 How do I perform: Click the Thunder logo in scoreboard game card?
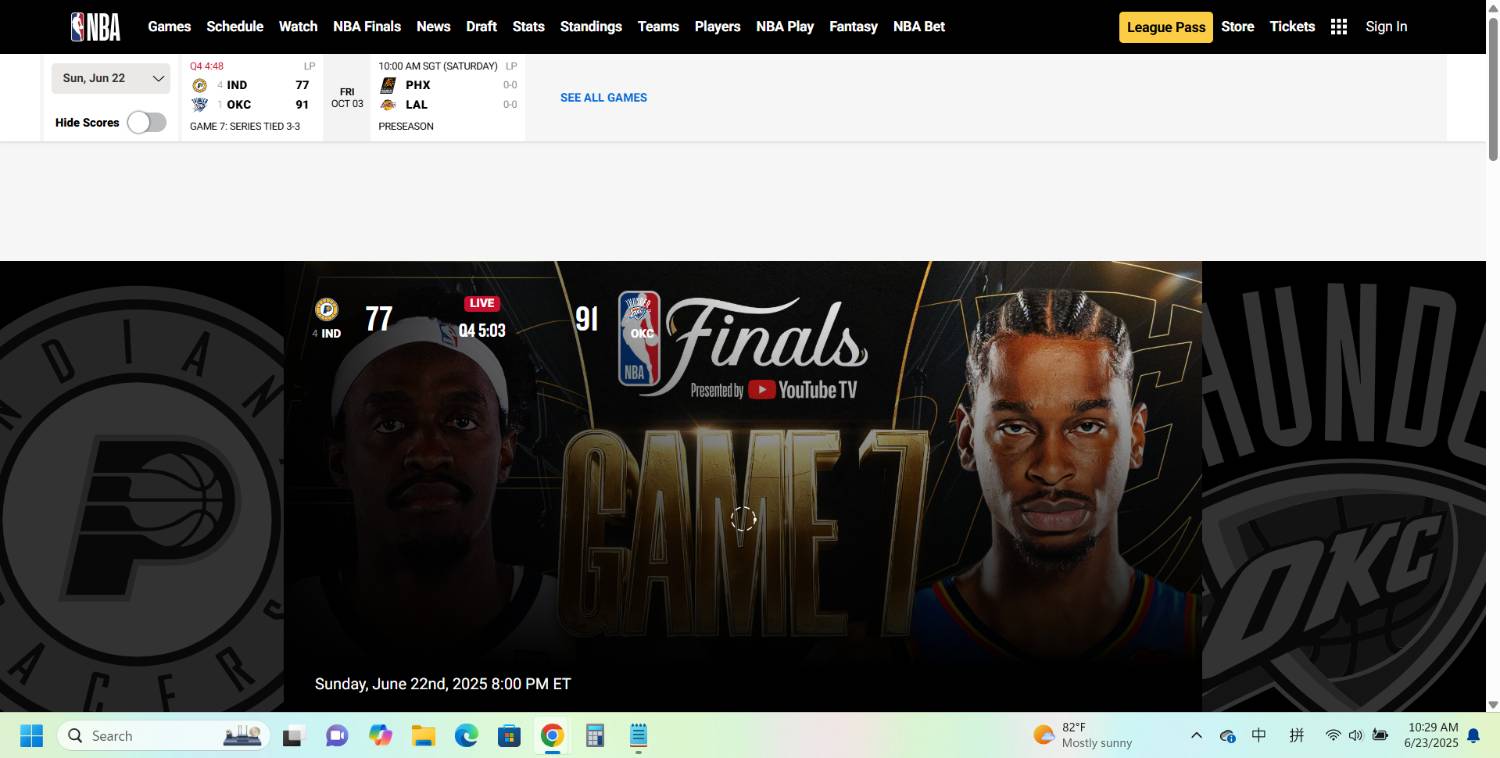[x=199, y=104]
